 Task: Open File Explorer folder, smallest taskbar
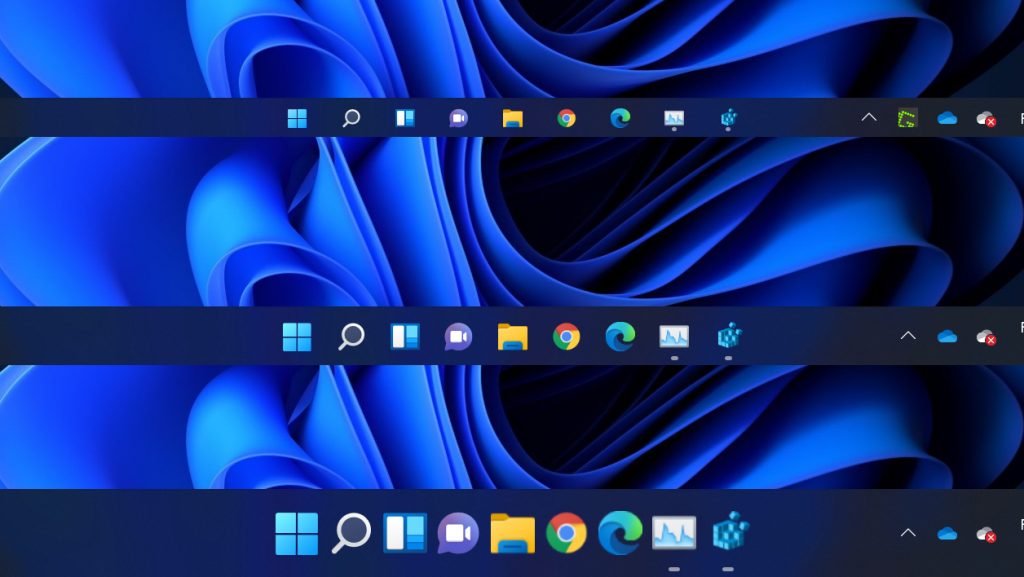pos(512,118)
